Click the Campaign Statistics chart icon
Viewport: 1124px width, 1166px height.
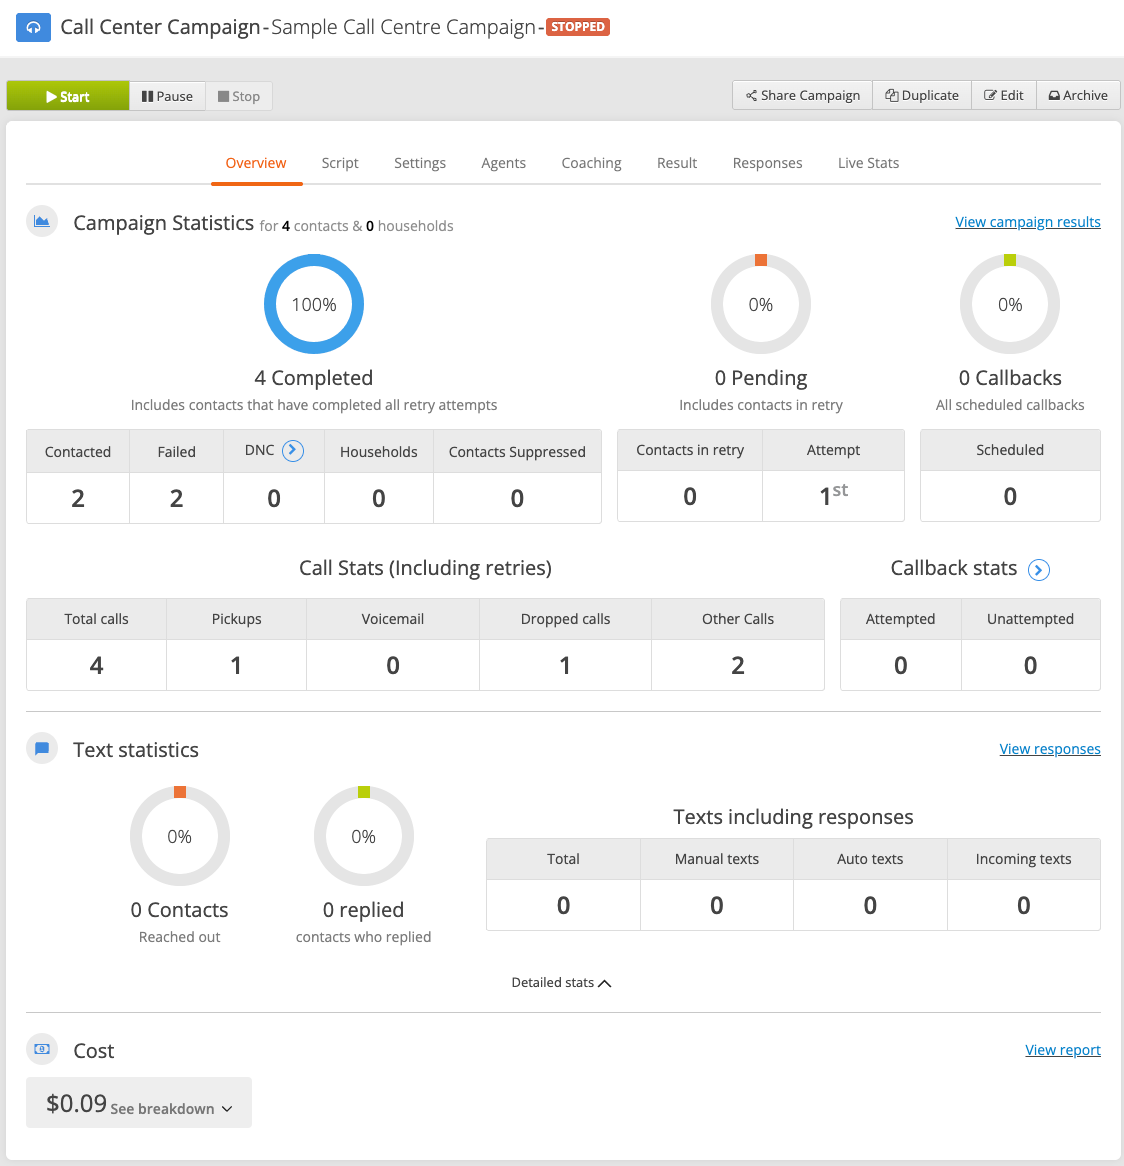[42, 222]
